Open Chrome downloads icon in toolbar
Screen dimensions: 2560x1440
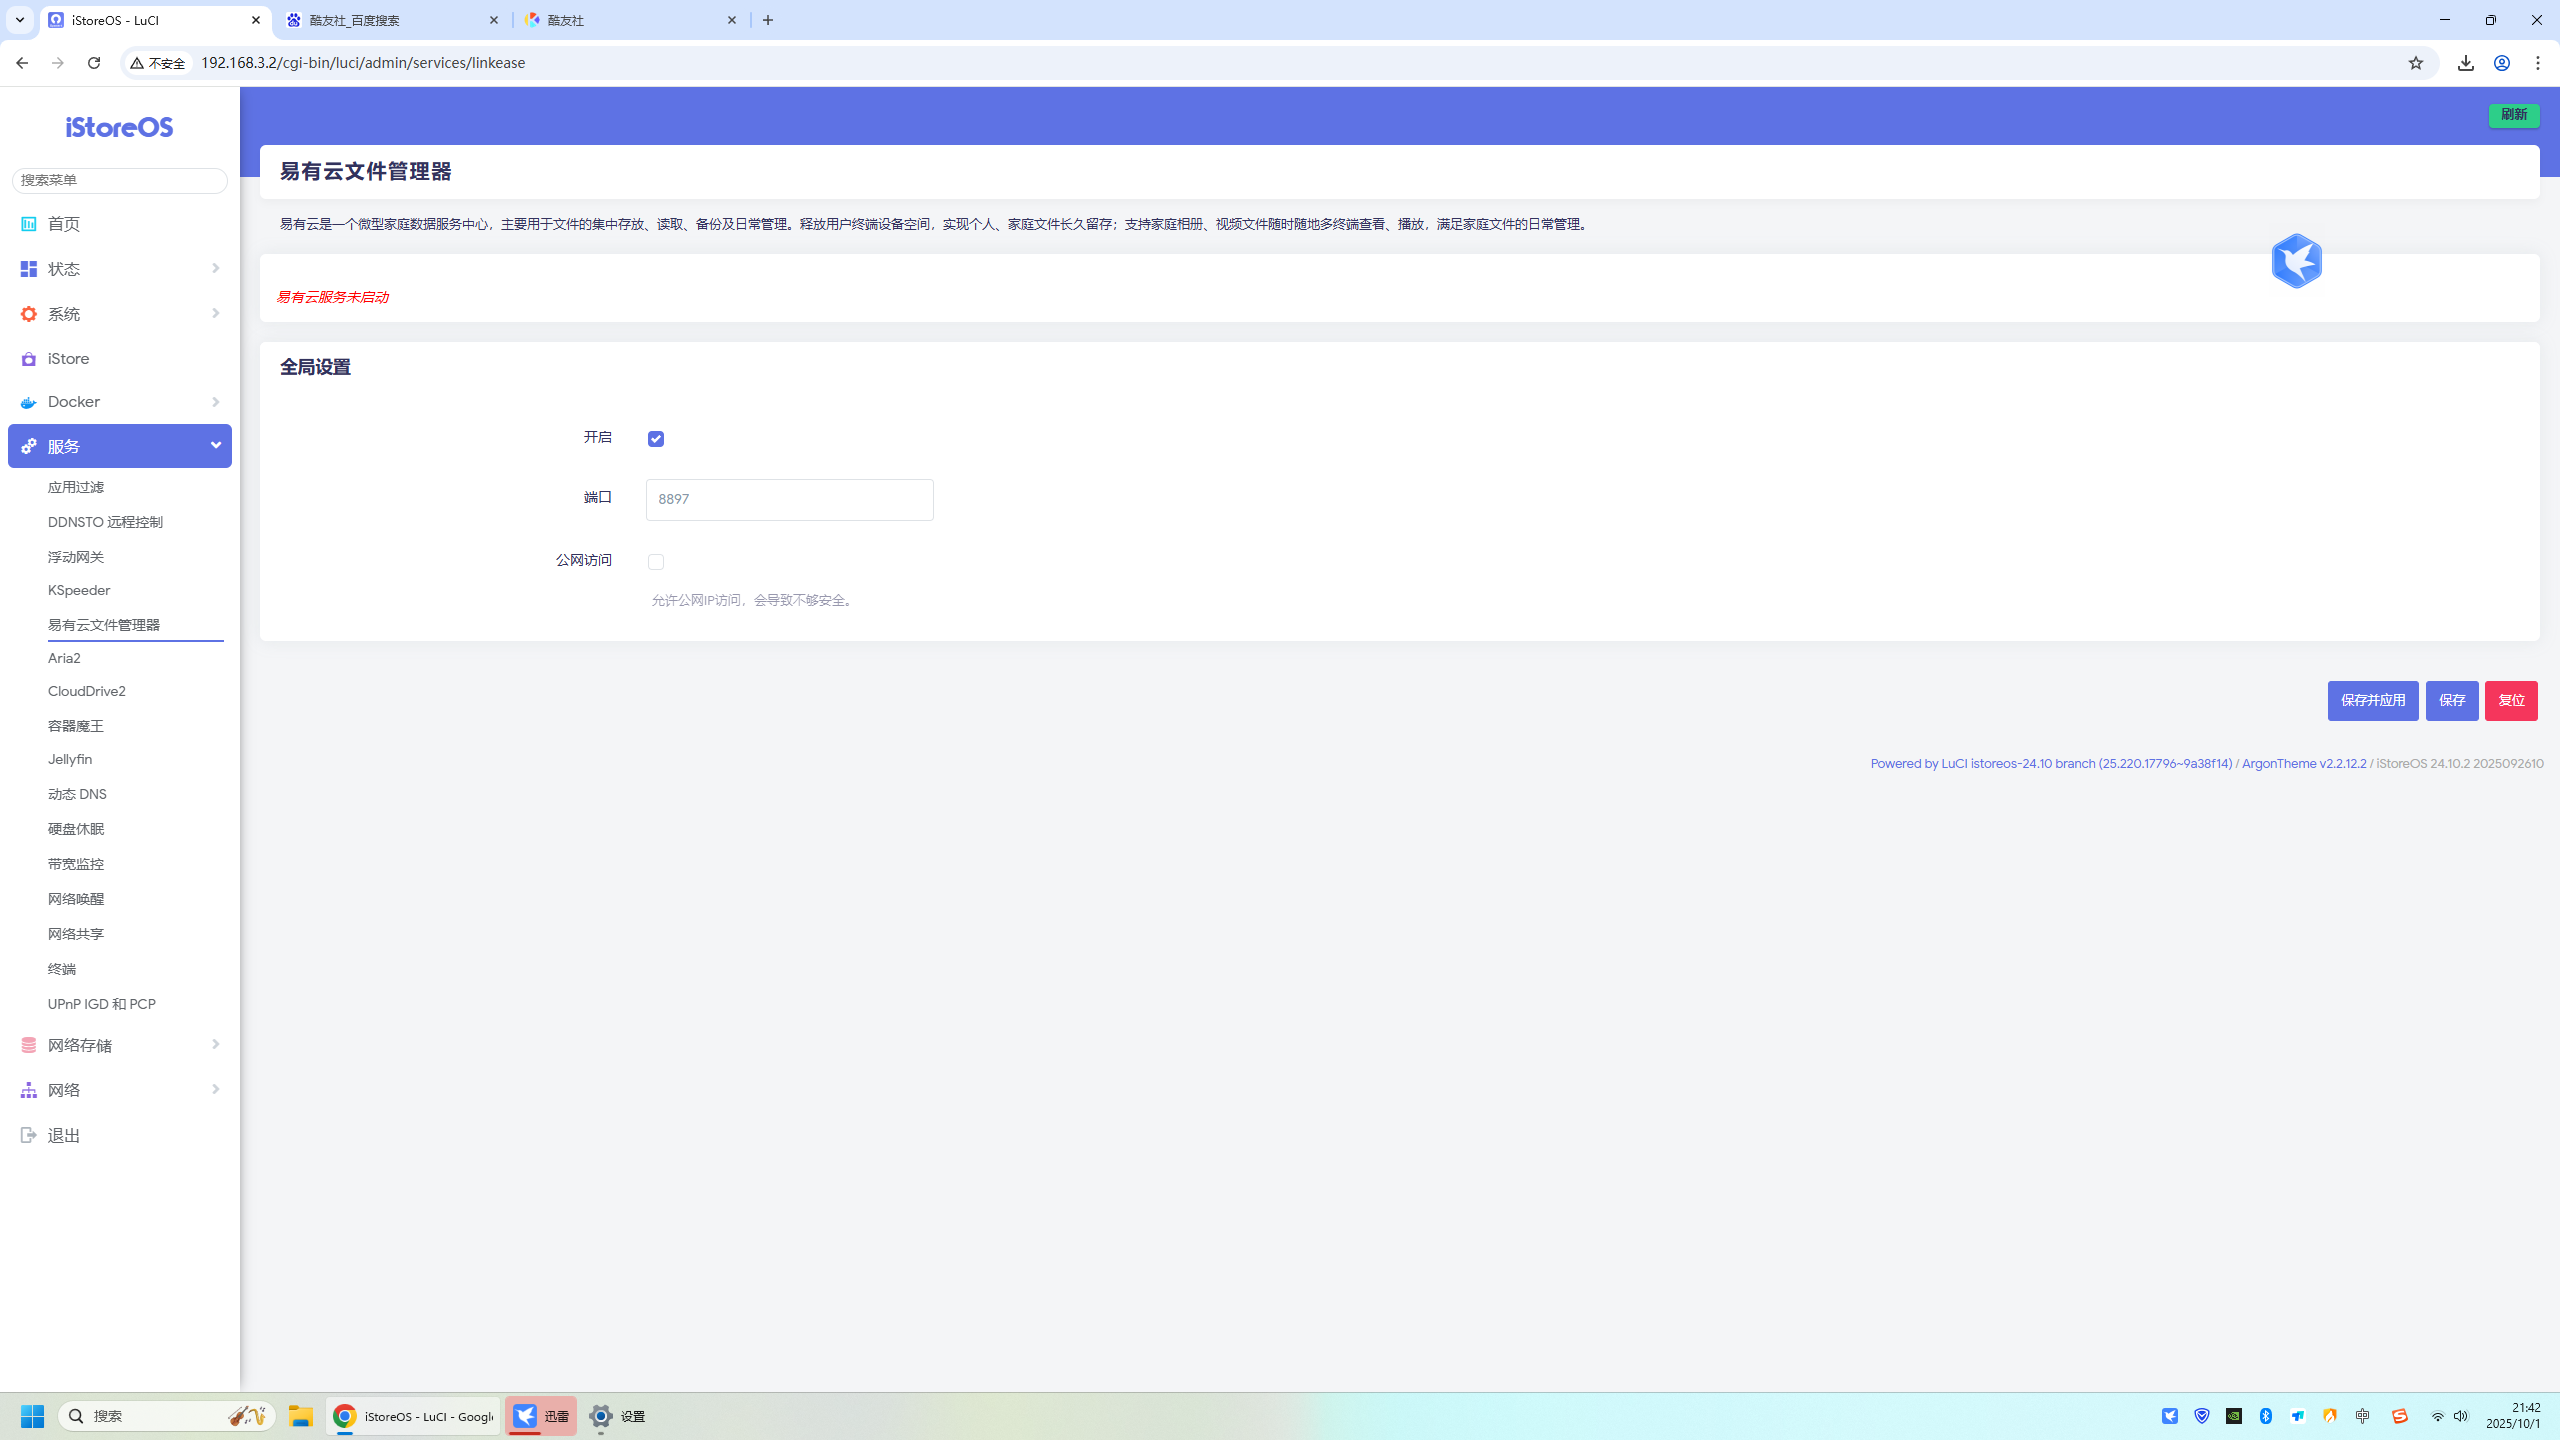tap(2466, 63)
